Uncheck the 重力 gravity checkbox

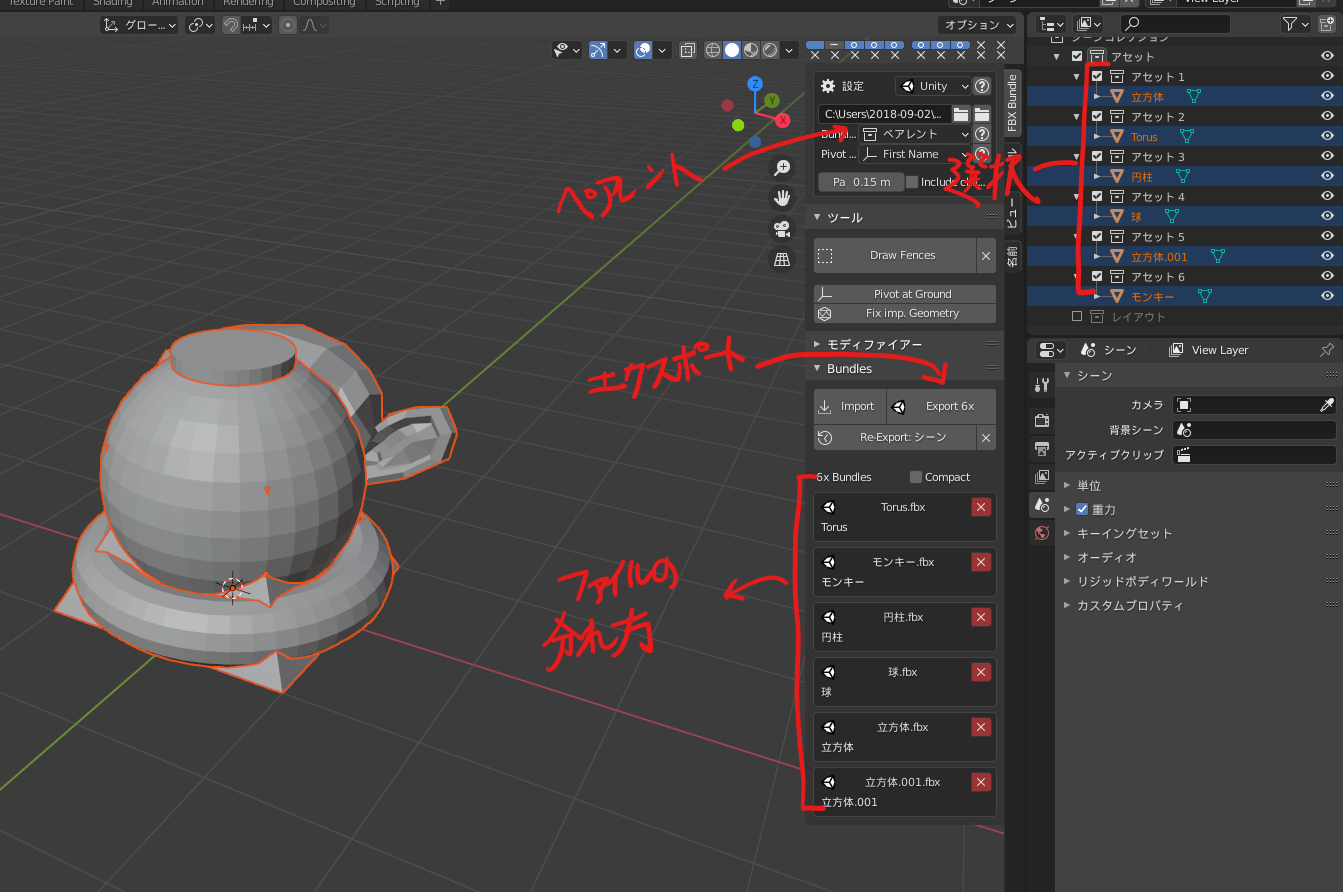pos(1082,510)
